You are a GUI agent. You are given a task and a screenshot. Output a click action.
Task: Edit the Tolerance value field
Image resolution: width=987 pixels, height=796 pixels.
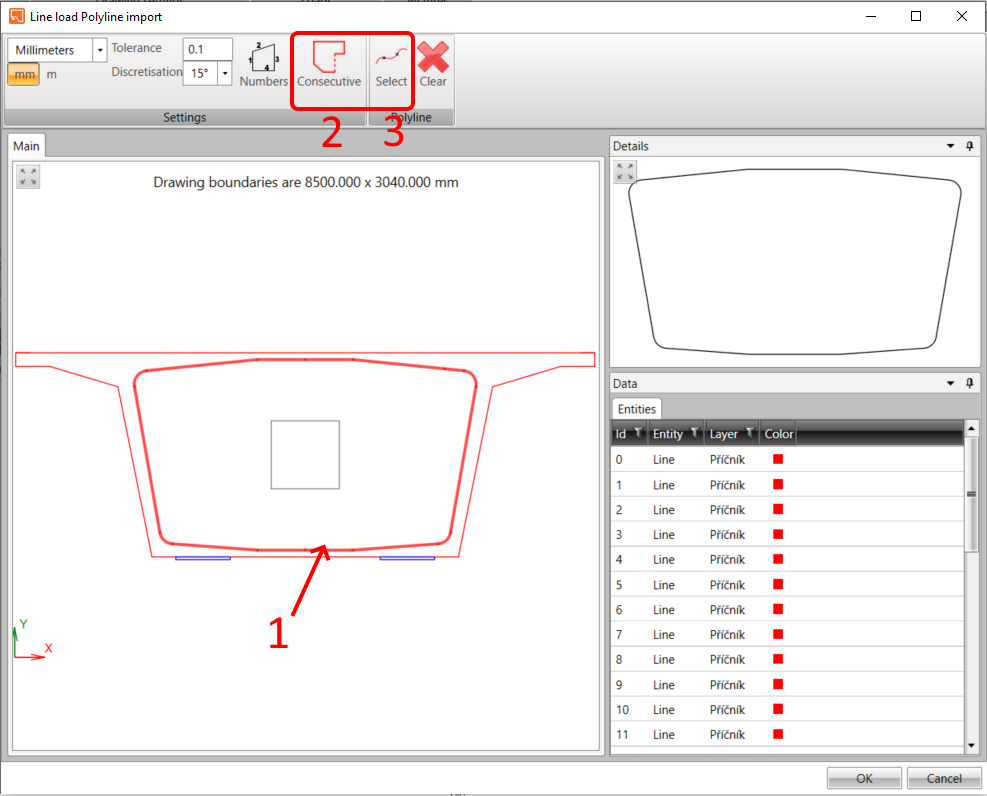point(207,48)
